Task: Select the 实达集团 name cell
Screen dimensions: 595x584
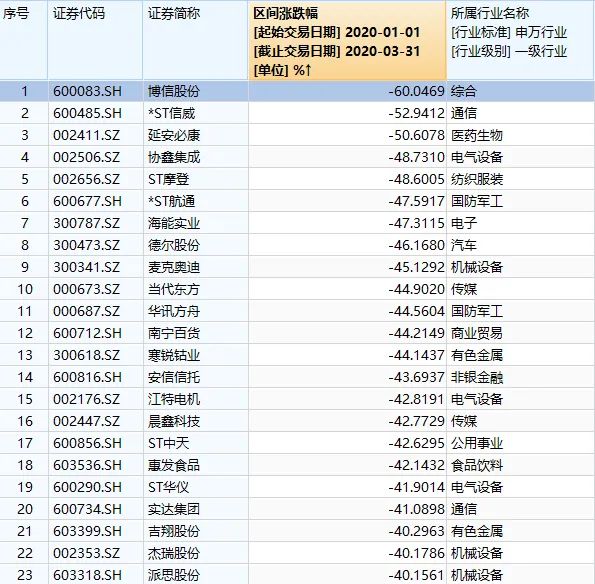Action: (x=174, y=509)
